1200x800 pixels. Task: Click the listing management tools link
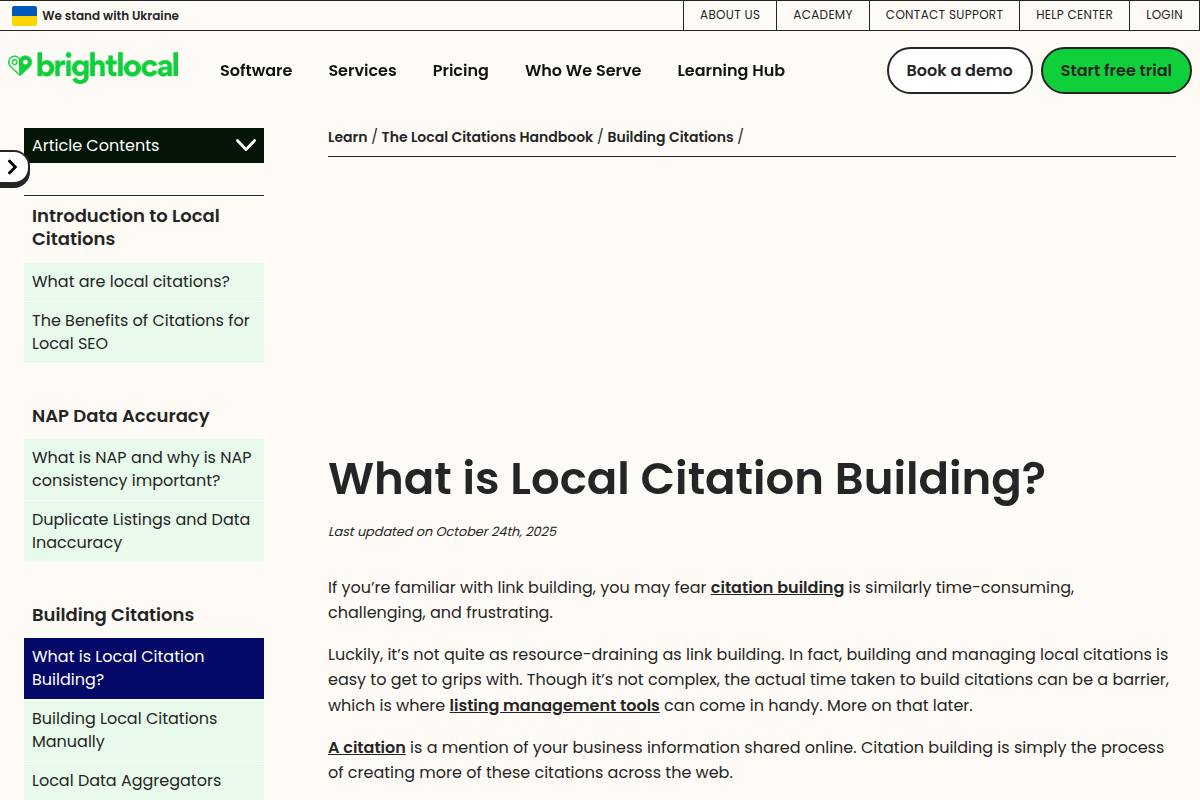(554, 705)
